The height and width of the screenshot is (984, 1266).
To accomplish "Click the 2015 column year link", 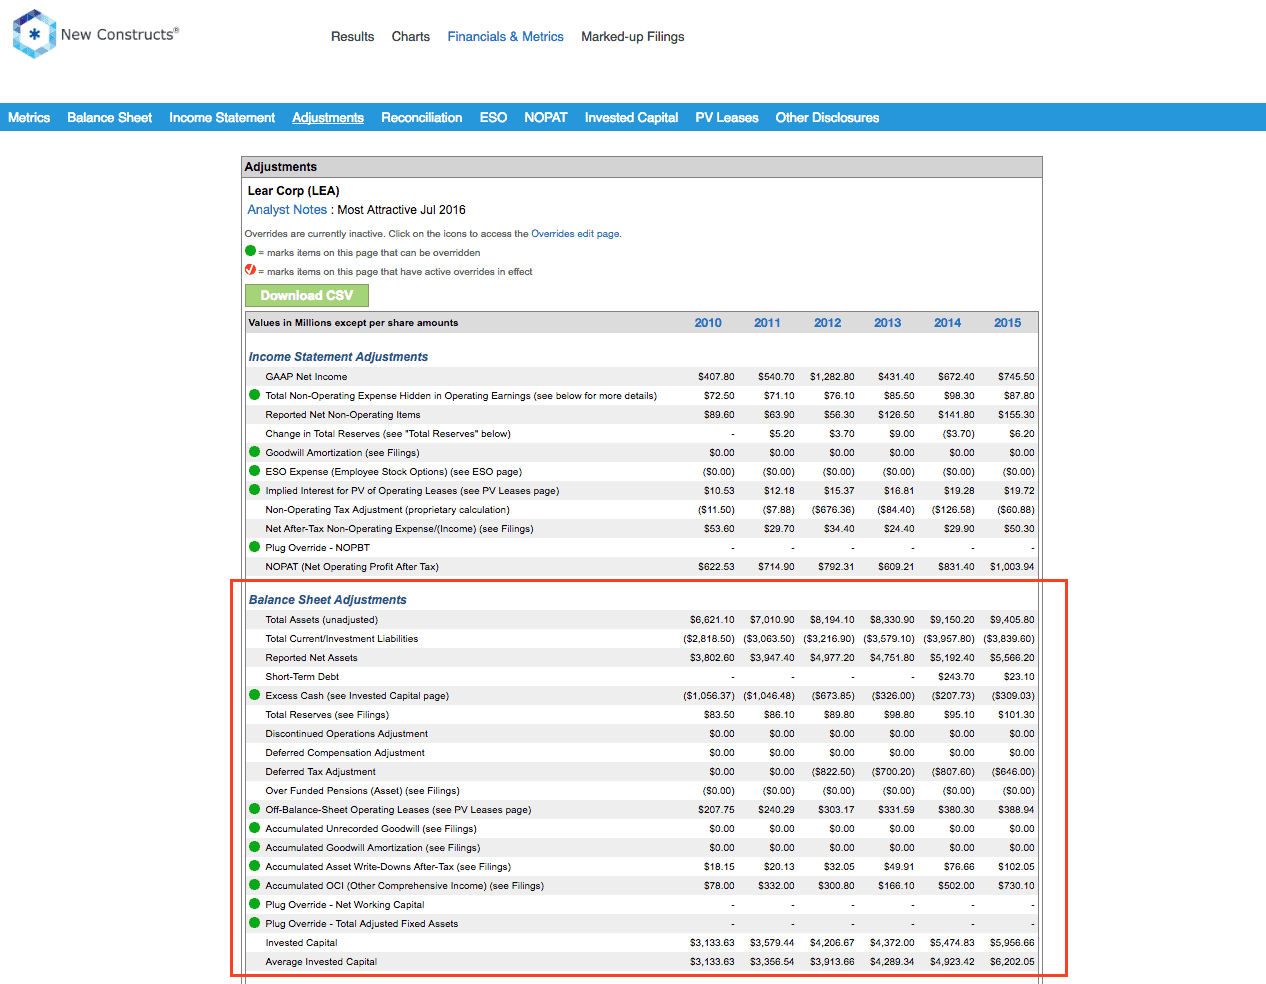I will point(1008,323).
